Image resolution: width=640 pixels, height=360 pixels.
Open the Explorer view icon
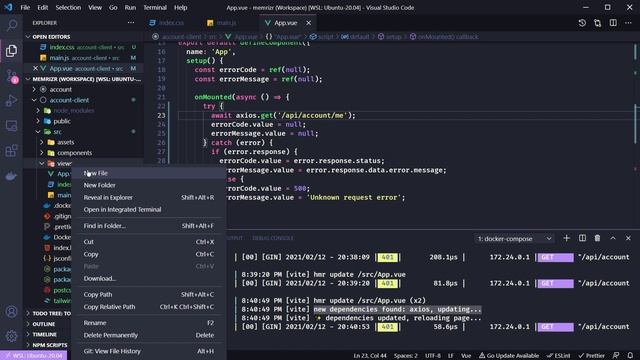11,51
